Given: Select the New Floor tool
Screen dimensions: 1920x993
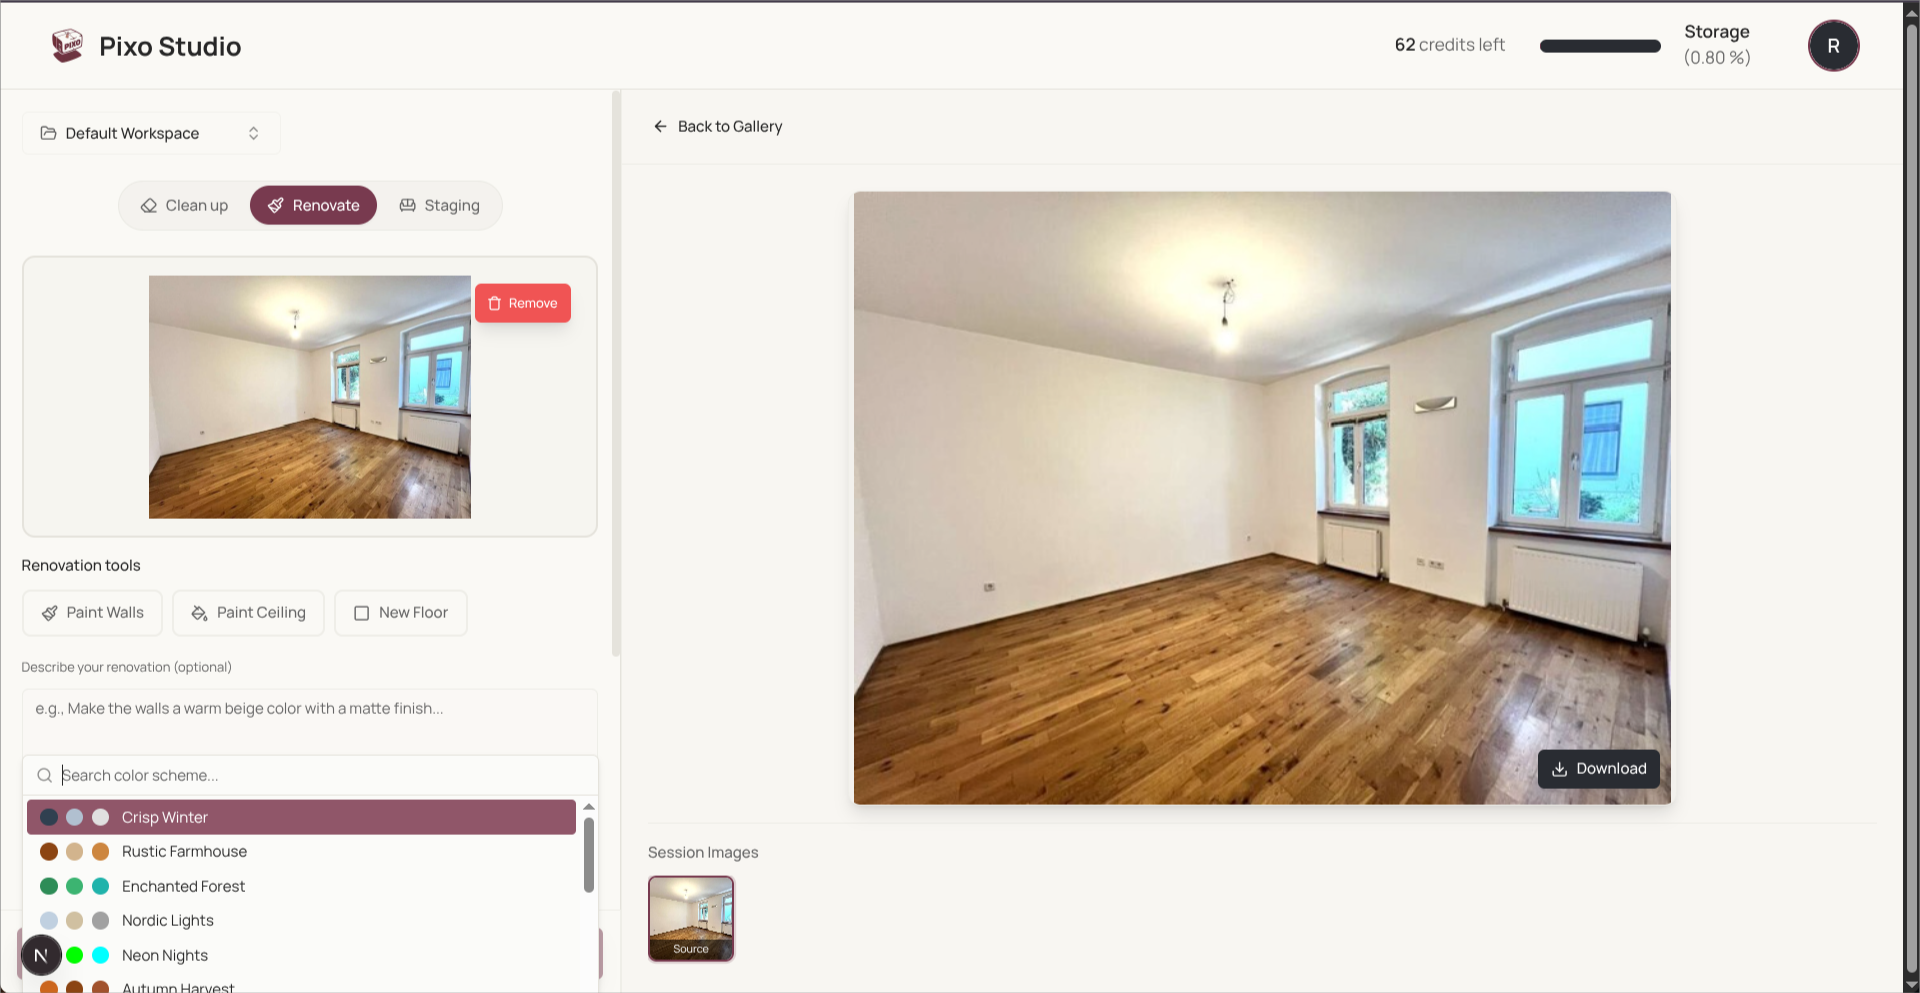Looking at the screenshot, I should tap(400, 612).
